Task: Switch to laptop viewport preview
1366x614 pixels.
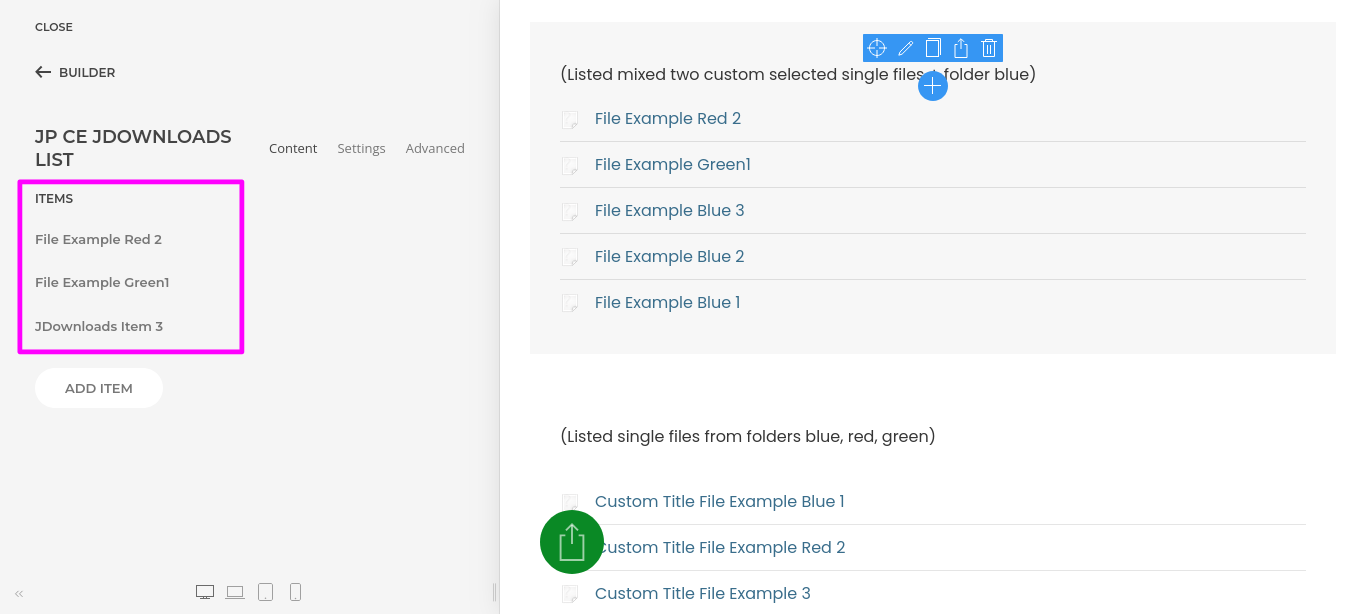Action: click(x=235, y=592)
